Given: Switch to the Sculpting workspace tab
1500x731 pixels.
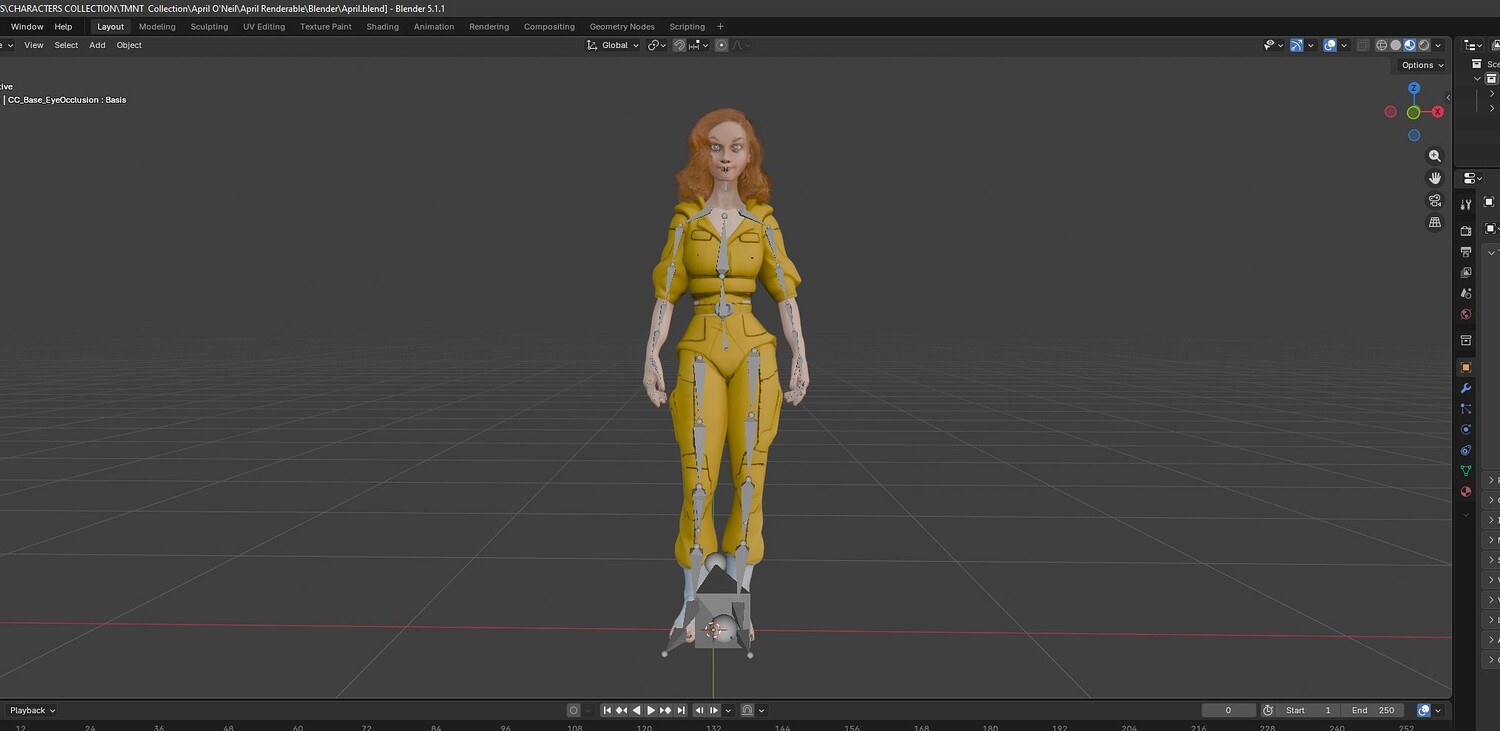Looking at the screenshot, I should click(x=209, y=27).
